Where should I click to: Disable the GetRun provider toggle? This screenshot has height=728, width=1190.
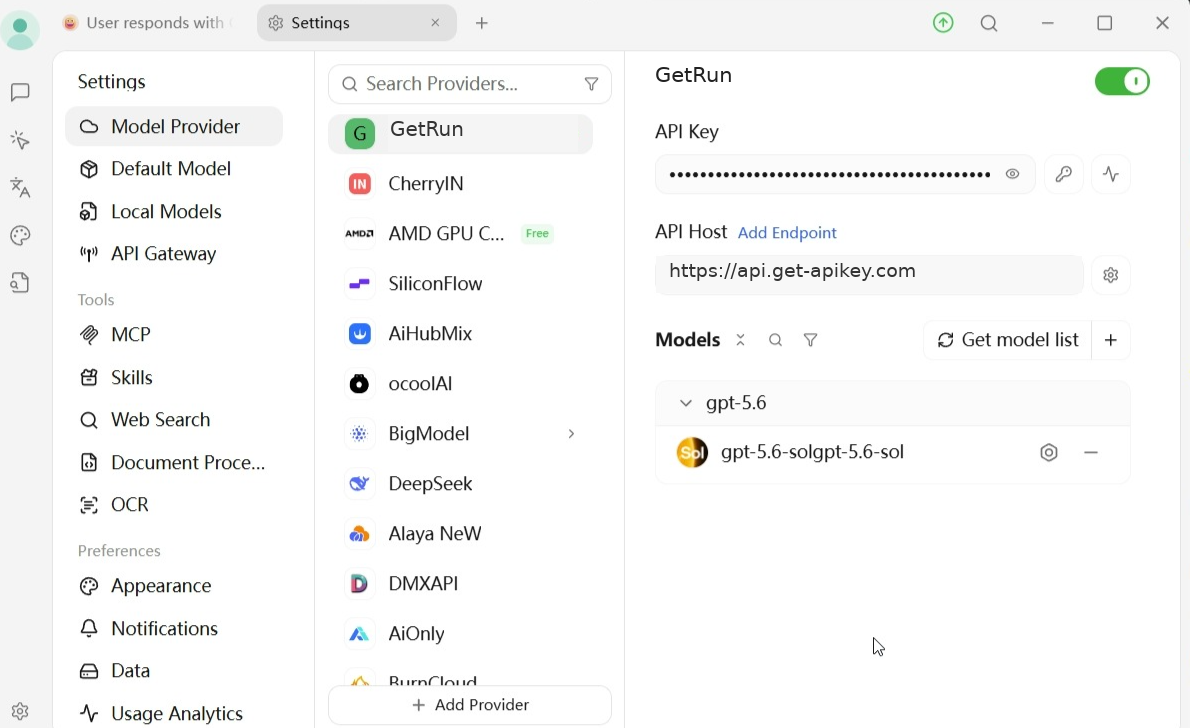coord(1122,81)
